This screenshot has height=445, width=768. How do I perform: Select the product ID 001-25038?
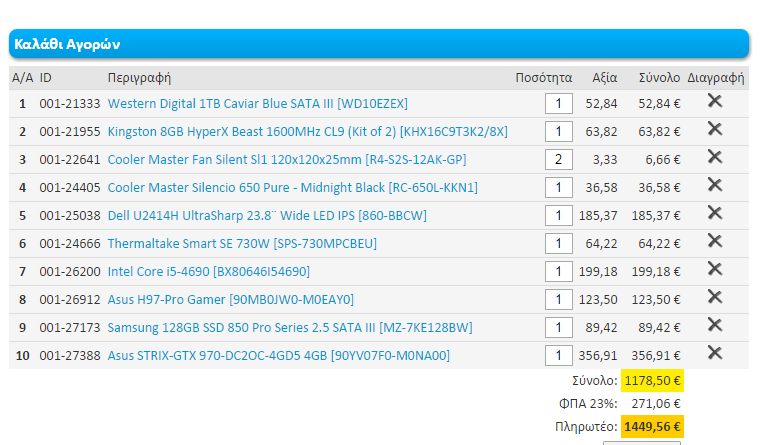(70, 215)
